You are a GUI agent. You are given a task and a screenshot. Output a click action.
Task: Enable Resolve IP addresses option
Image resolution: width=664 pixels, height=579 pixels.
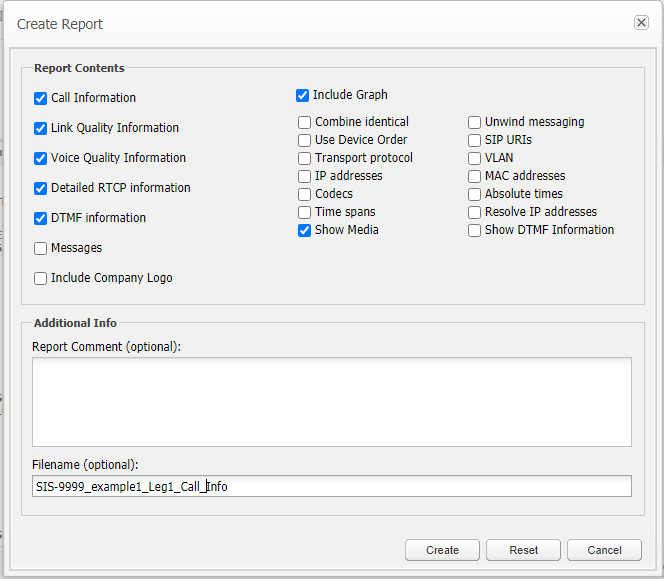coord(475,212)
